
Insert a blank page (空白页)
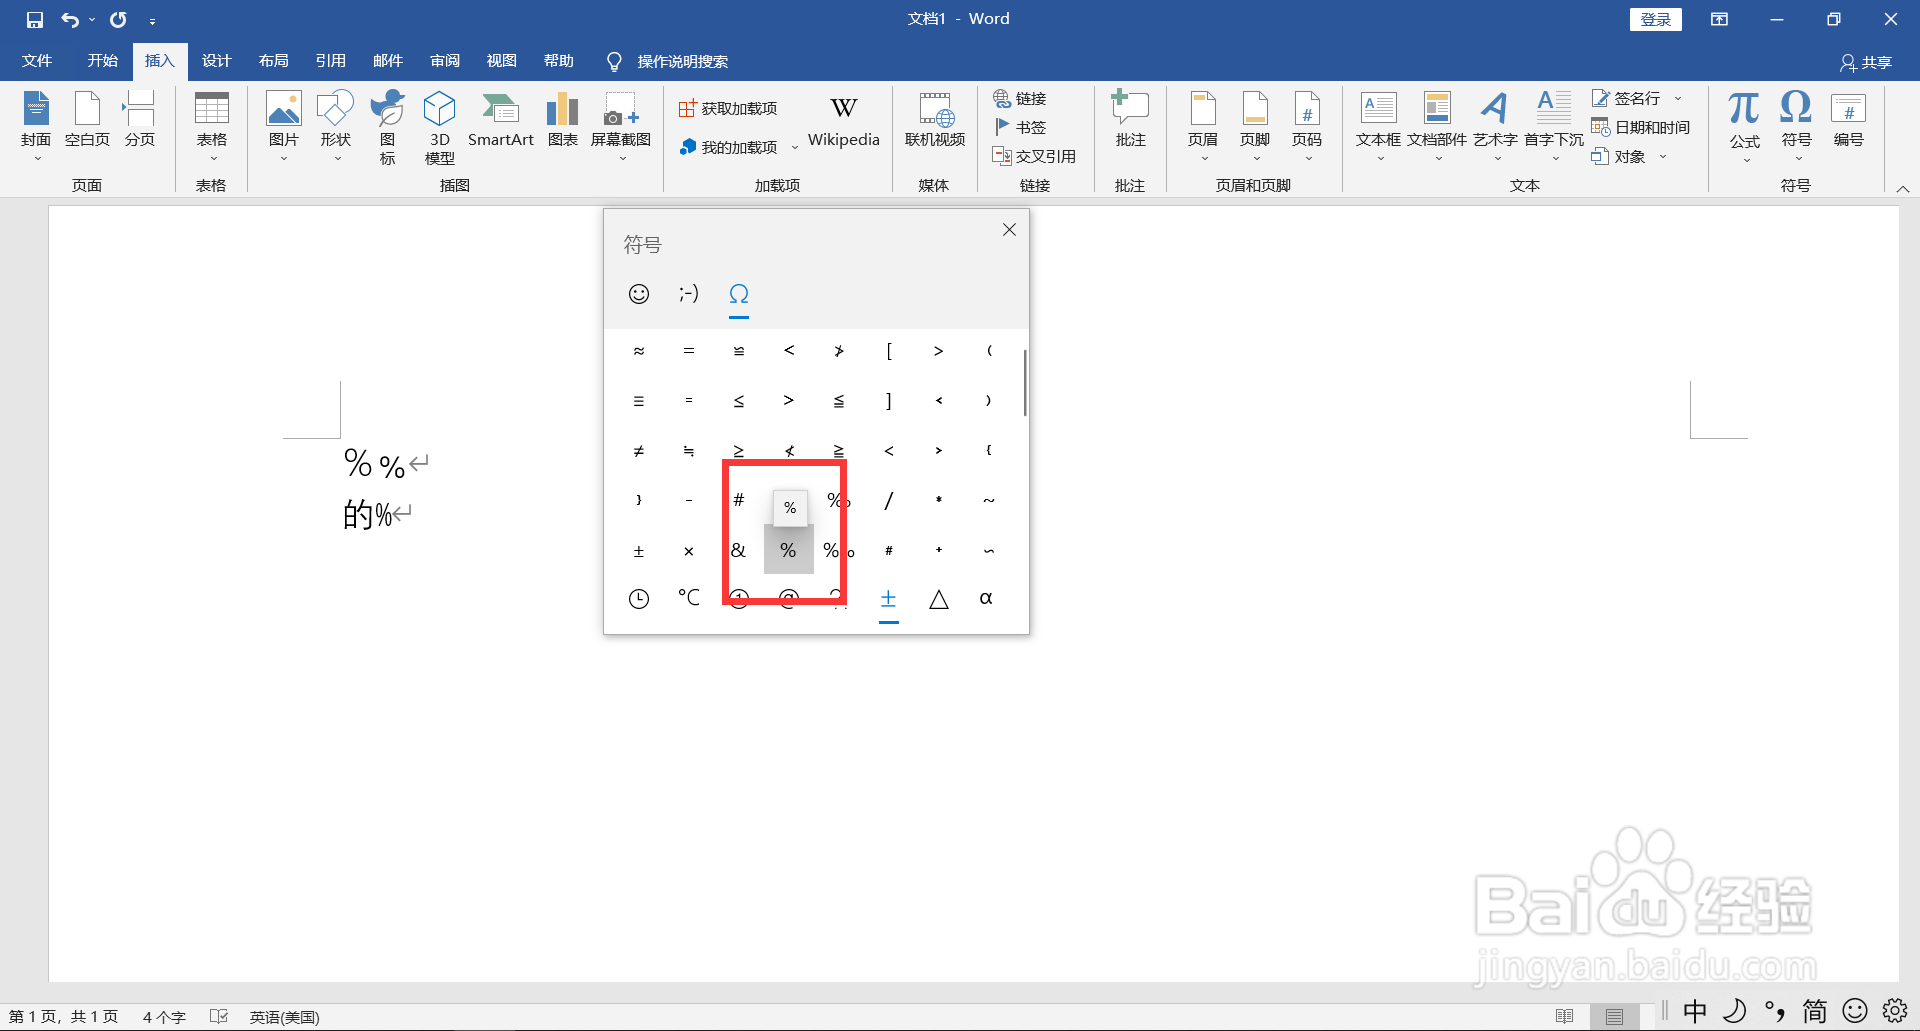(87, 120)
